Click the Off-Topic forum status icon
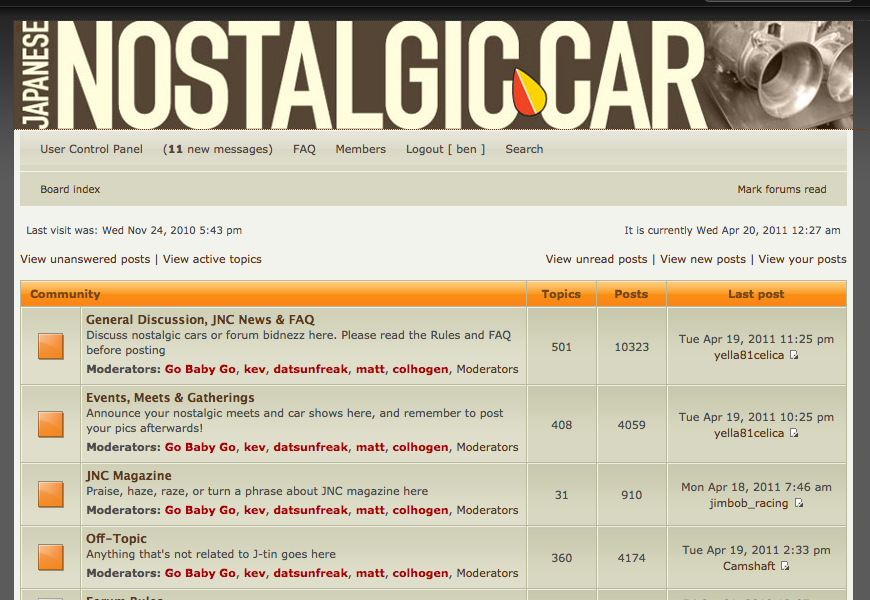870x600 pixels. click(x=50, y=557)
